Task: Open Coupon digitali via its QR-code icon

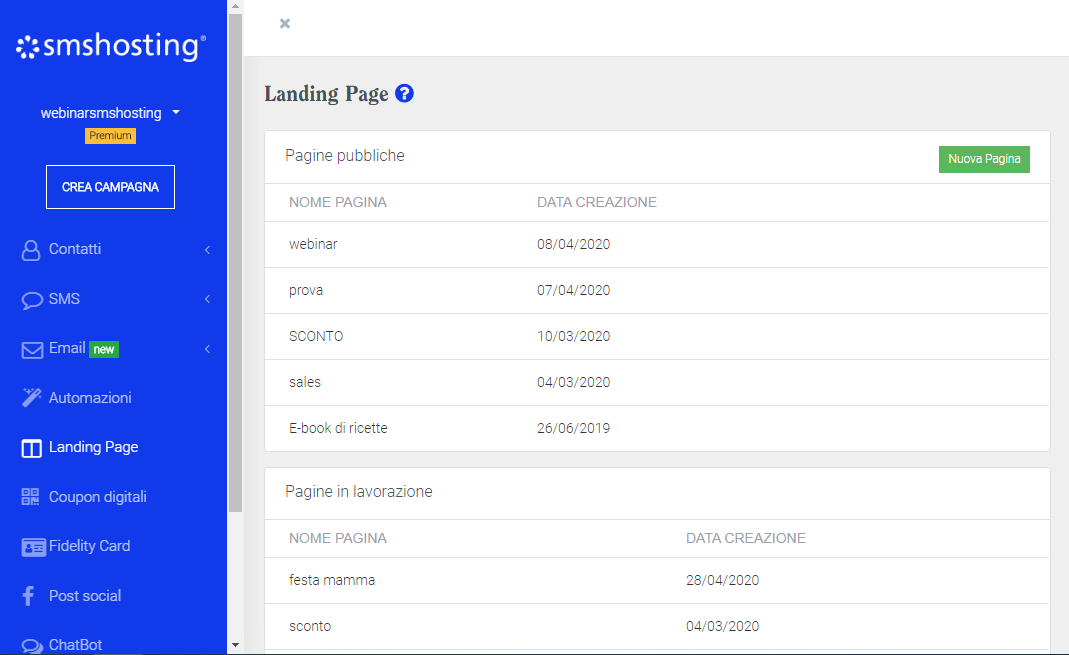Action: click(29, 496)
